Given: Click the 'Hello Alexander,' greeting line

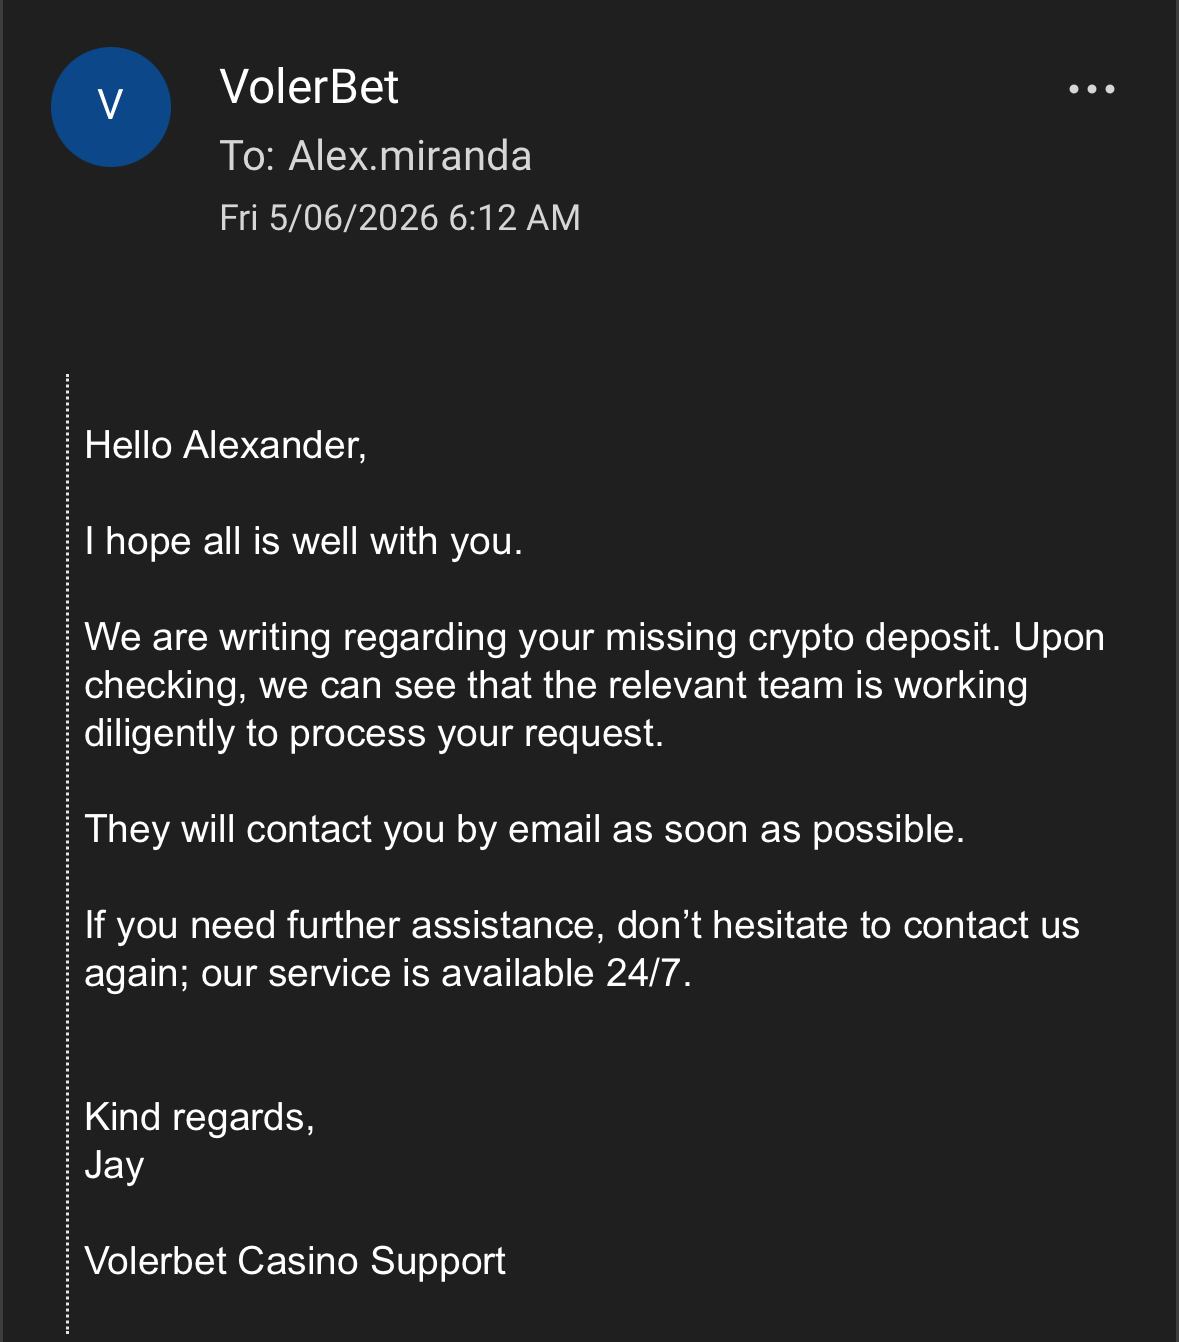Looking at the screenshot, I should 226,445.
